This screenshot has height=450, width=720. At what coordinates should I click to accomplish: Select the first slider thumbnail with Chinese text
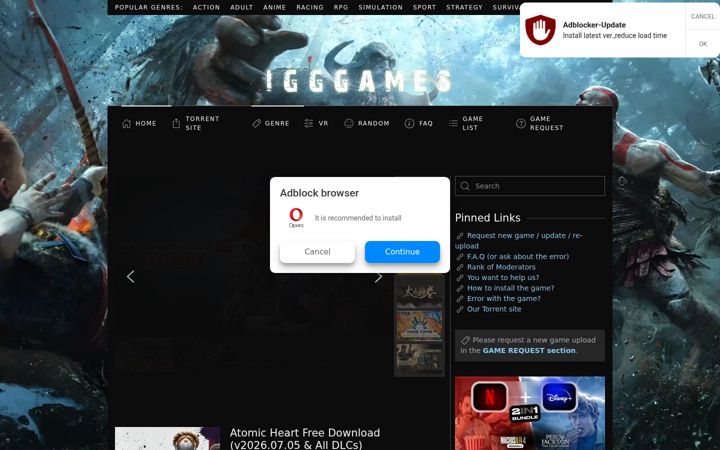419,292
